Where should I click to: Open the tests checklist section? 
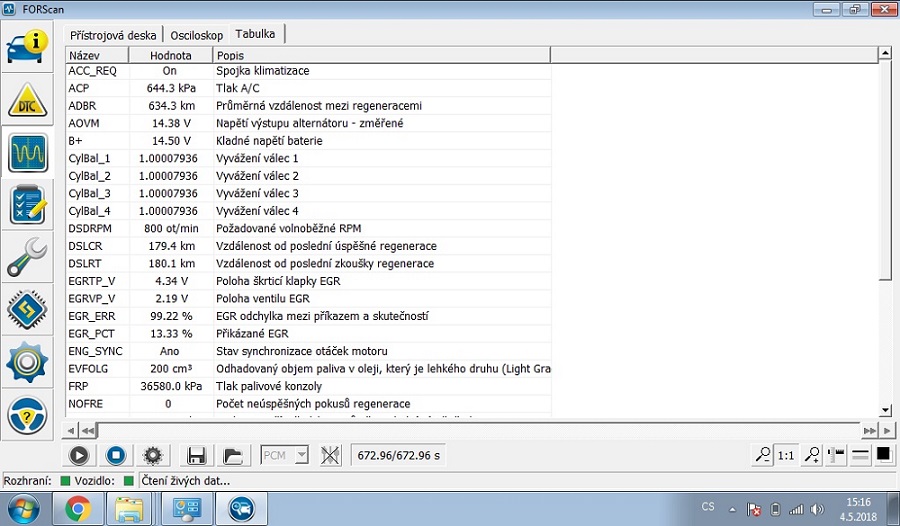(29, 205)
